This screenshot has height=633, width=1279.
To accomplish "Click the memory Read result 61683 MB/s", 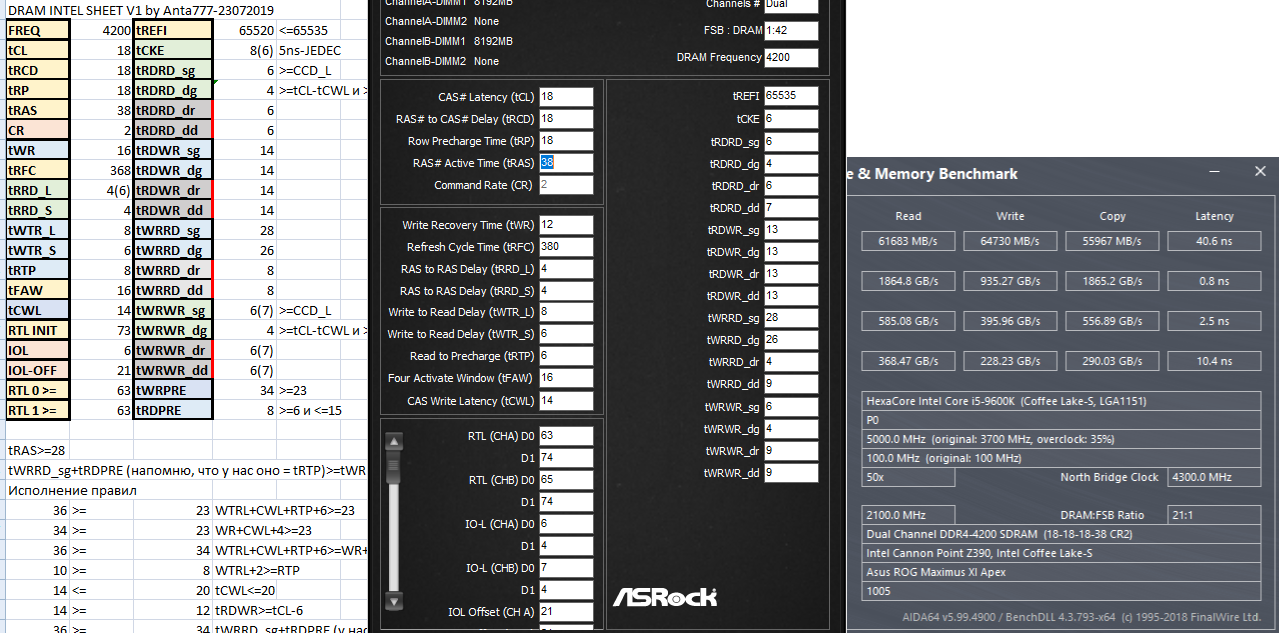I will (x=909, y=241).
